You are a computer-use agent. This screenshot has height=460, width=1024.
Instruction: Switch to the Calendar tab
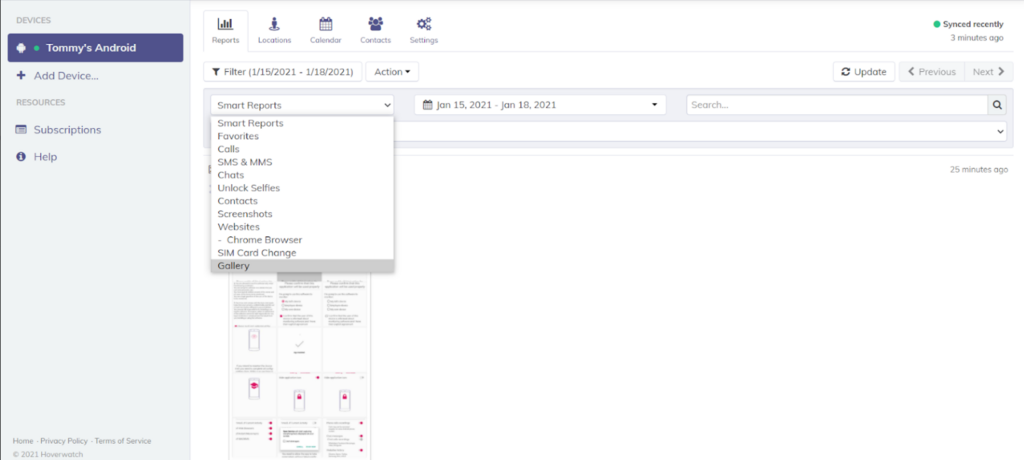coord(325,31)
